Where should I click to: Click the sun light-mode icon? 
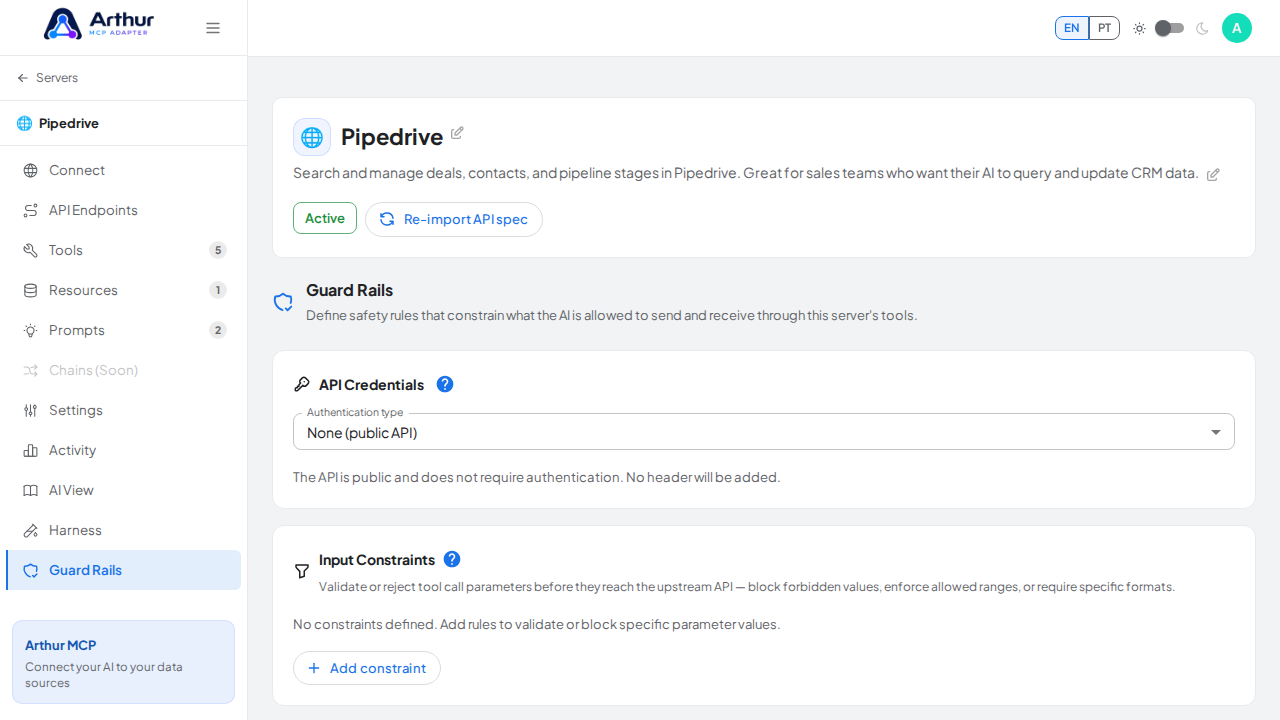(x=1139, y=28)
